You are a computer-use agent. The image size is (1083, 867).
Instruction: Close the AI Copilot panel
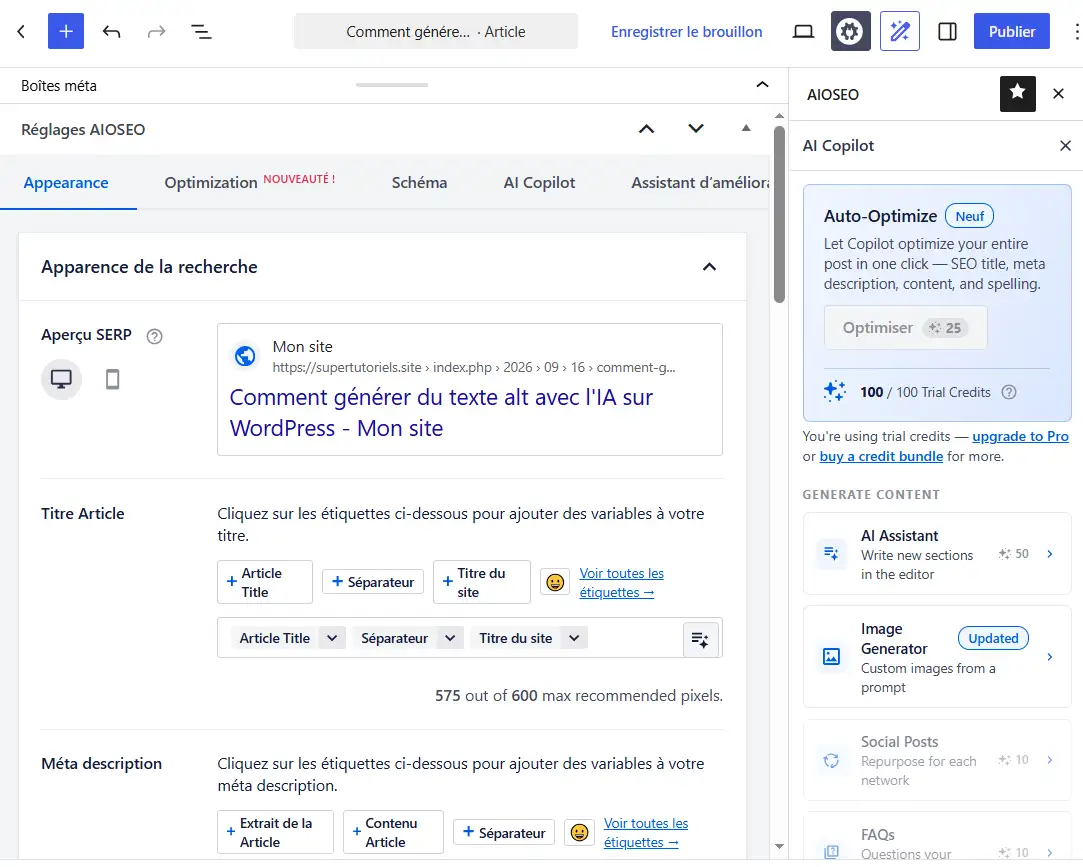(1065, 146)
